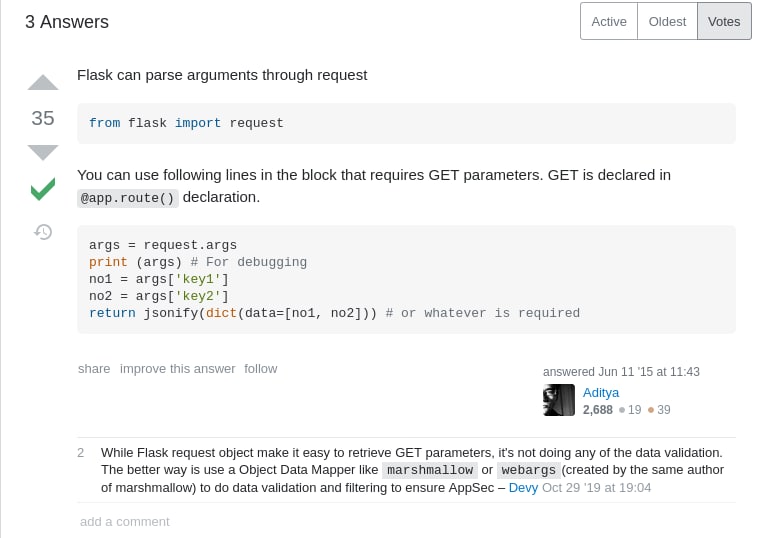Sort answers by Active
759x538 pixels.
tap(608, 22)
